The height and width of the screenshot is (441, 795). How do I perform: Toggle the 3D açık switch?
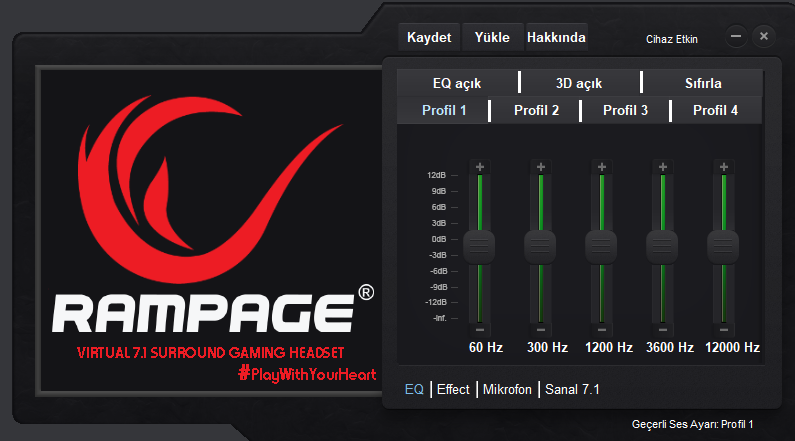[579, 83]
